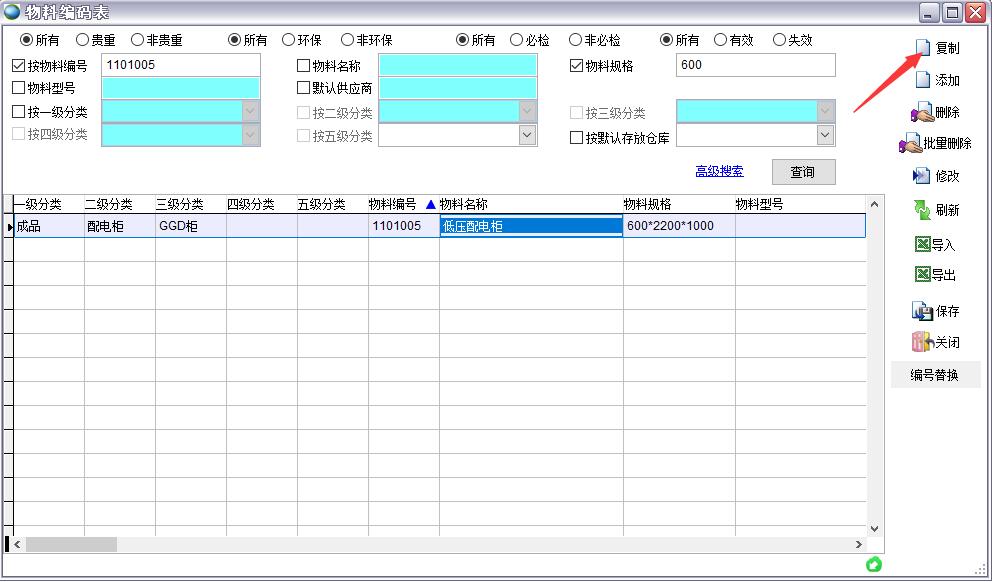
Task: Save changes with 保存 icon
Action: click(922, 311)
